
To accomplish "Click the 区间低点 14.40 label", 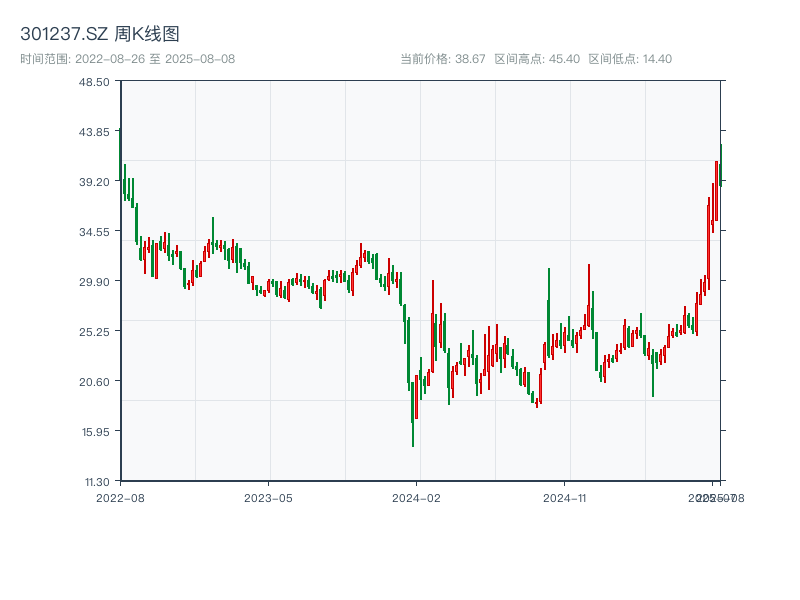I will click(x=630, y=59).
